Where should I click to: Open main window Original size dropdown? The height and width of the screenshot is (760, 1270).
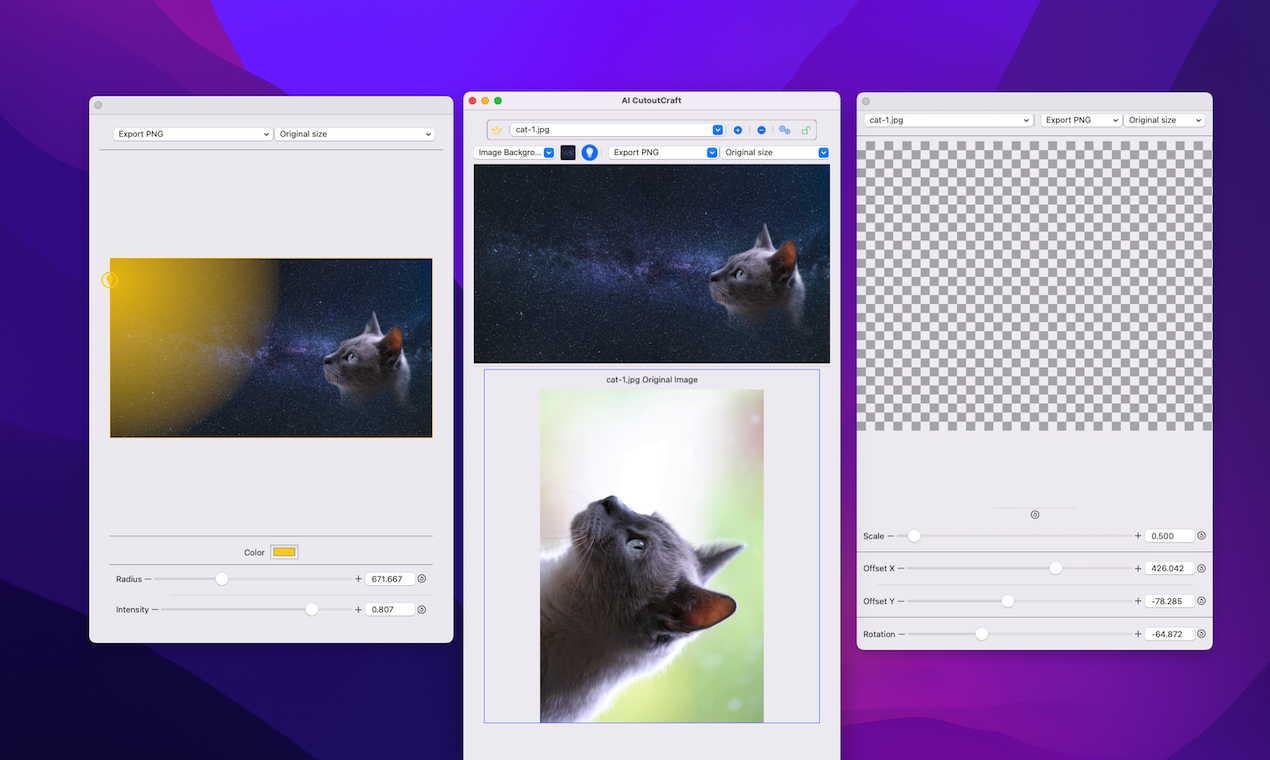click(x=775, y=152)
